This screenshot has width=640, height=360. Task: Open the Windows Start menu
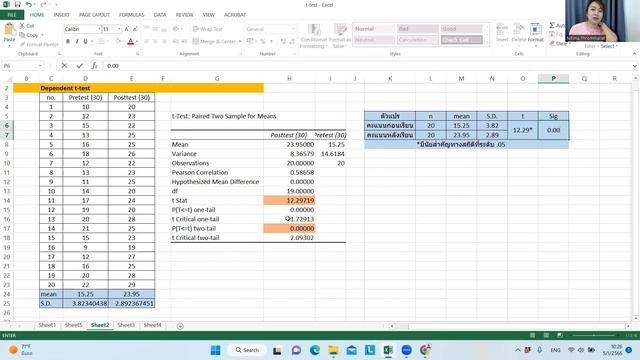[216, 350]
